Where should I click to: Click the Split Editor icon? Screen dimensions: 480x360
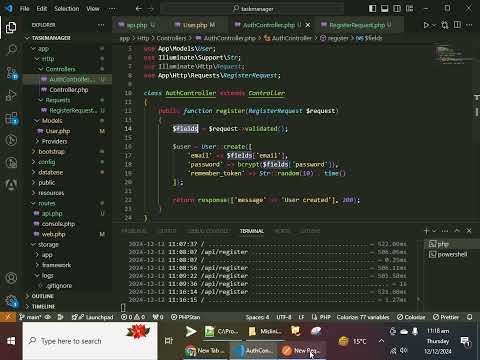(458, 25)
